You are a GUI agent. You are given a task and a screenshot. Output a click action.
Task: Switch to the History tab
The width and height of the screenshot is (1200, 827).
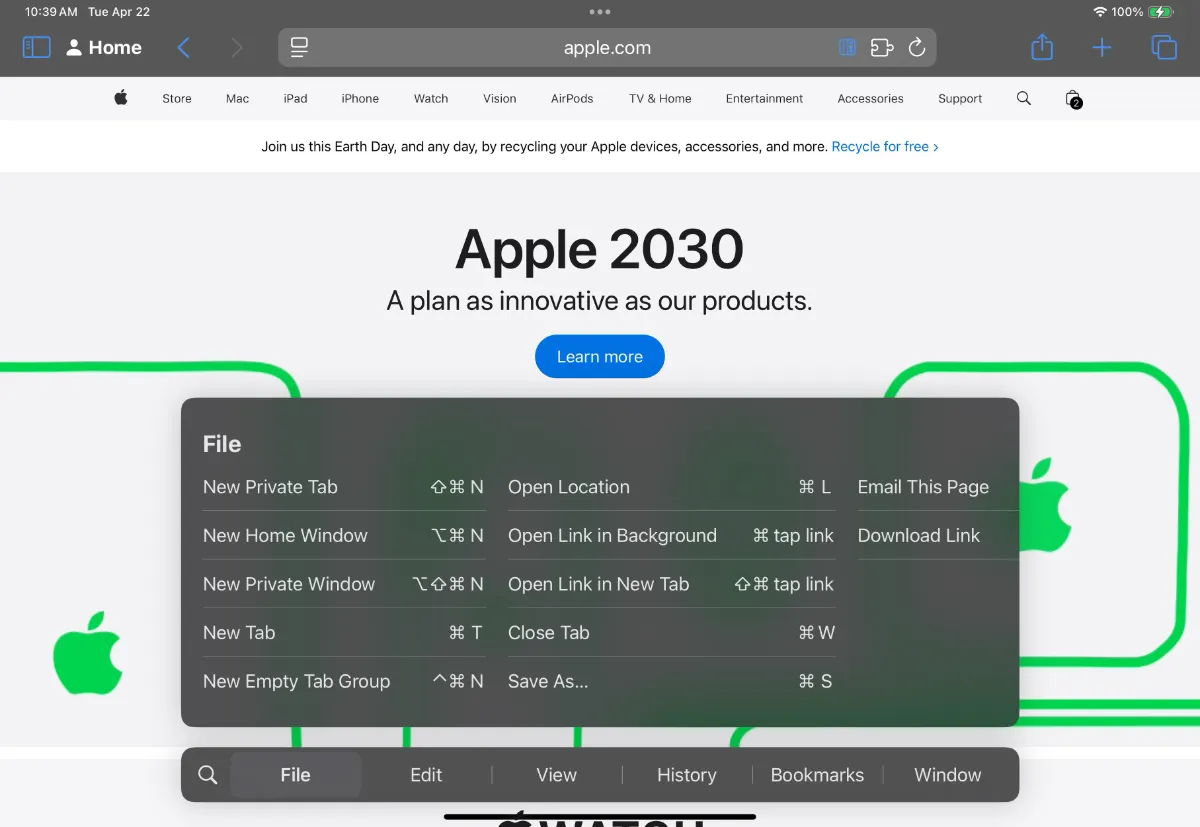point(686,775)
